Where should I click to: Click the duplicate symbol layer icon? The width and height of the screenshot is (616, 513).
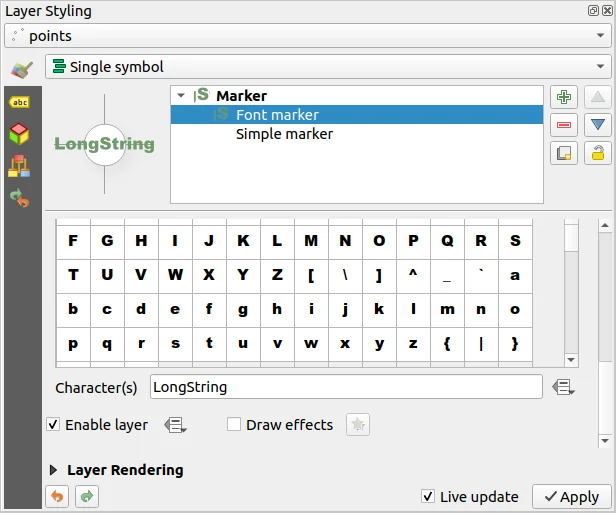[x=564, y=153]
